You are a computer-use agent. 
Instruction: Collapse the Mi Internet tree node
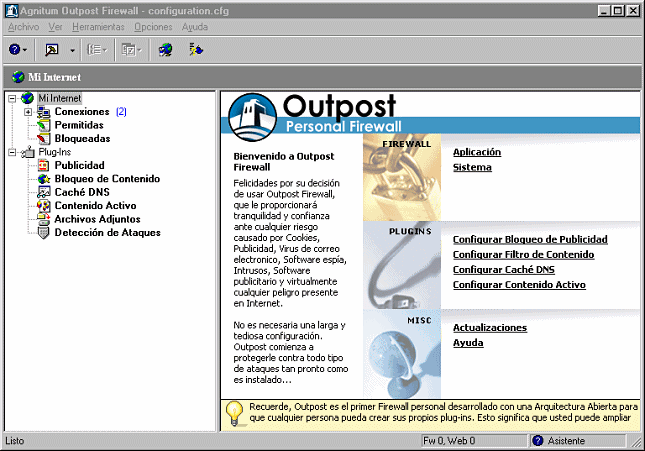click(11, 98)
